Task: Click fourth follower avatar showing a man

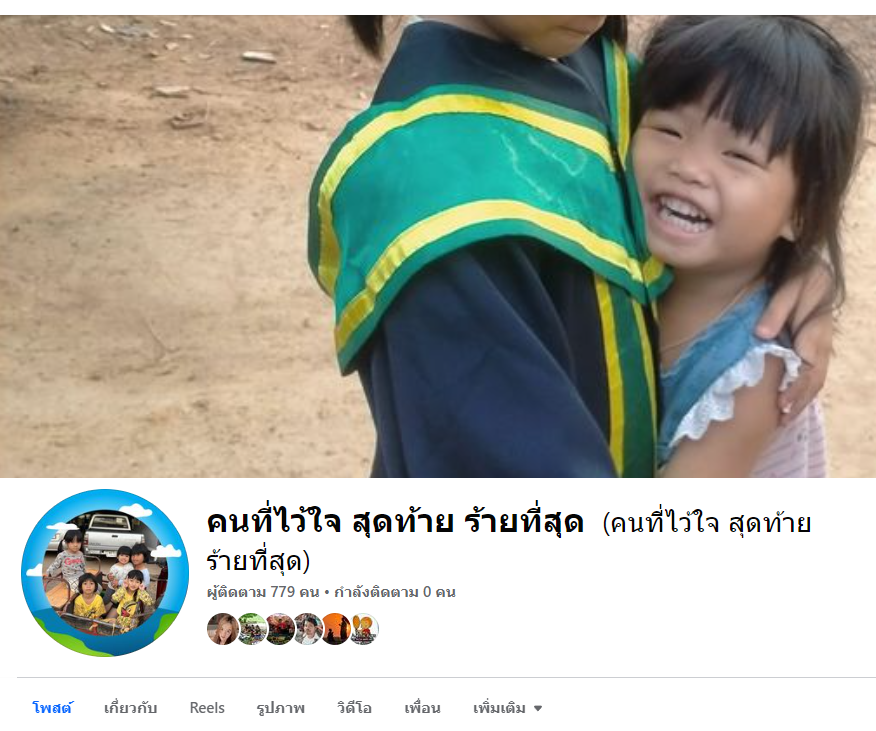Action: (307, 629)
